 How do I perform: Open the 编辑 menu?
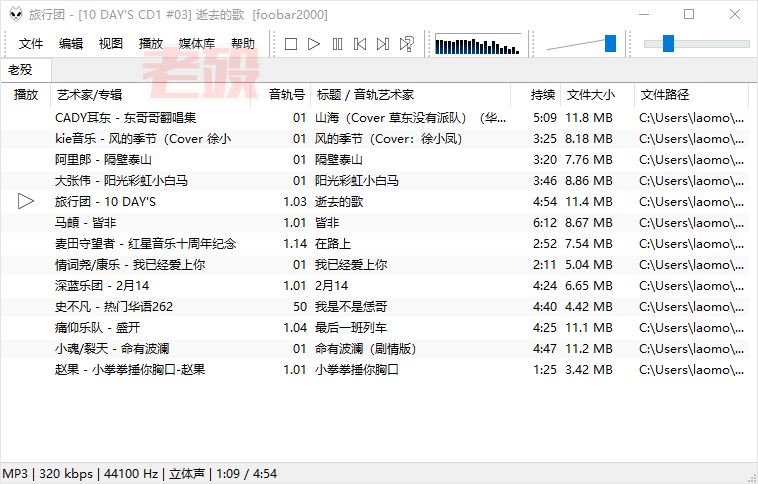click(x=71, y=44)
